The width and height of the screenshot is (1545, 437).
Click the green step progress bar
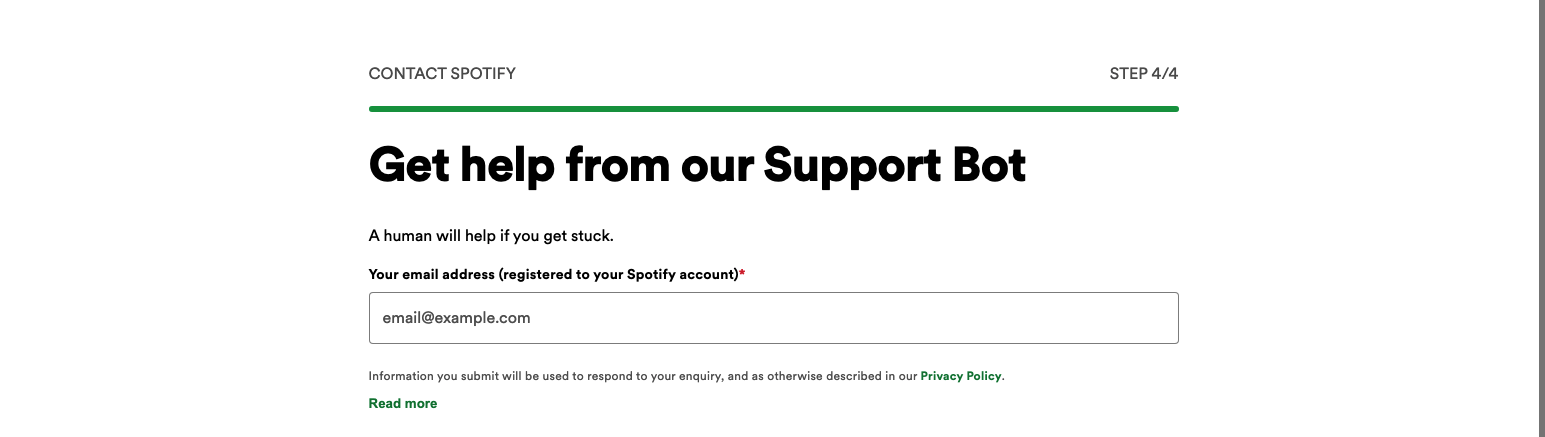pyautogui.click(x=773, y=109)
